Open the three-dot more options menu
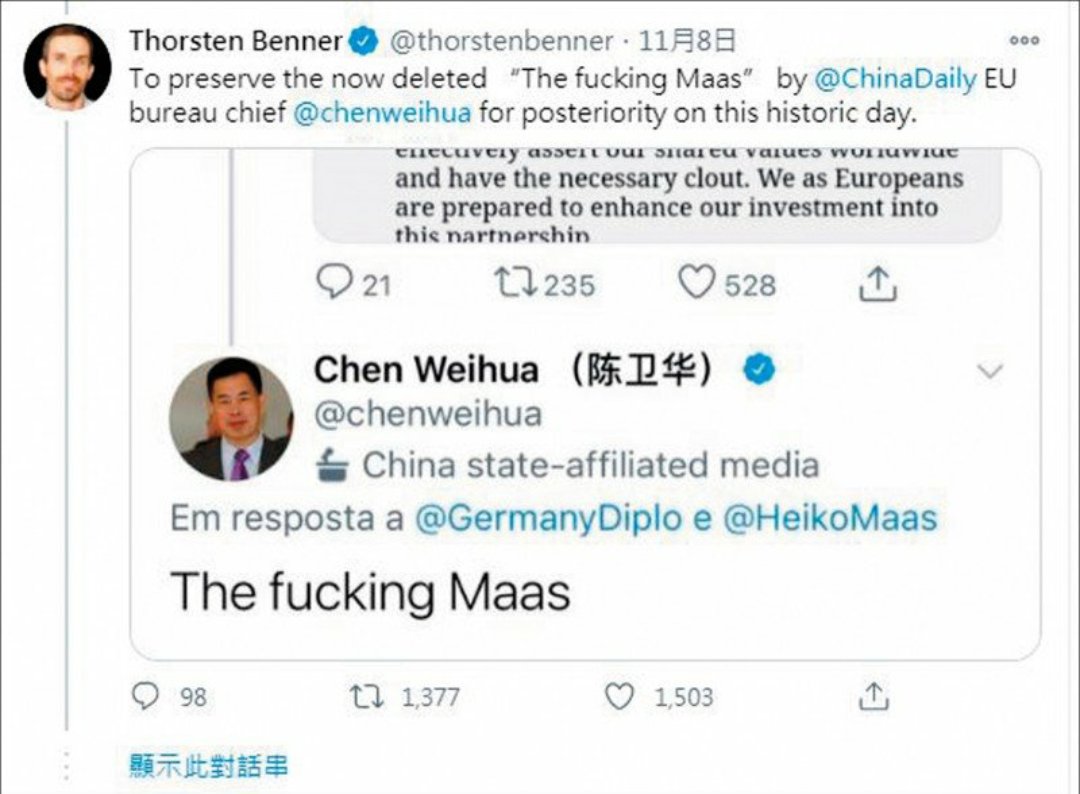Screen dimensions: 1080x794 [x=1024, y=41]
